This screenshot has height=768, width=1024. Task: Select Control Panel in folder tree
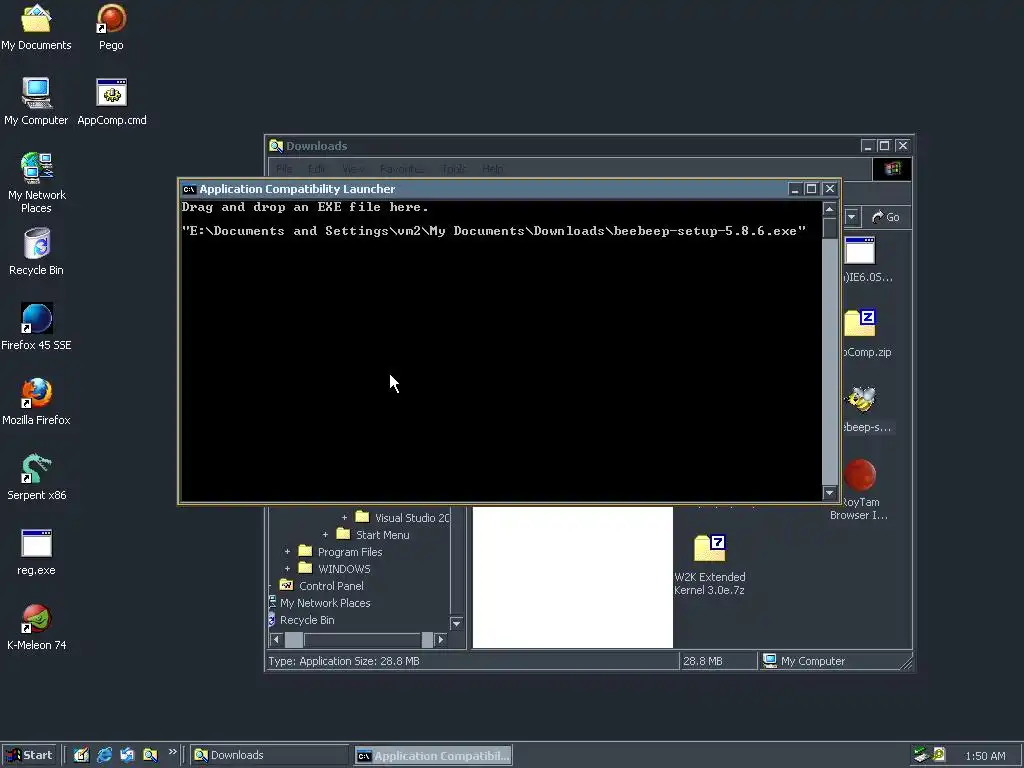331,586
